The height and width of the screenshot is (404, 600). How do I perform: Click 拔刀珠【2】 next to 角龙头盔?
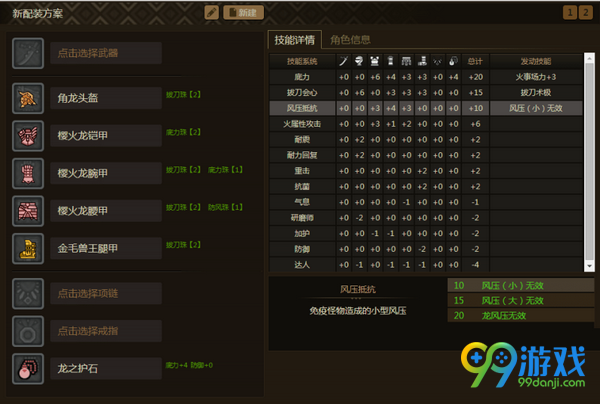183,94
